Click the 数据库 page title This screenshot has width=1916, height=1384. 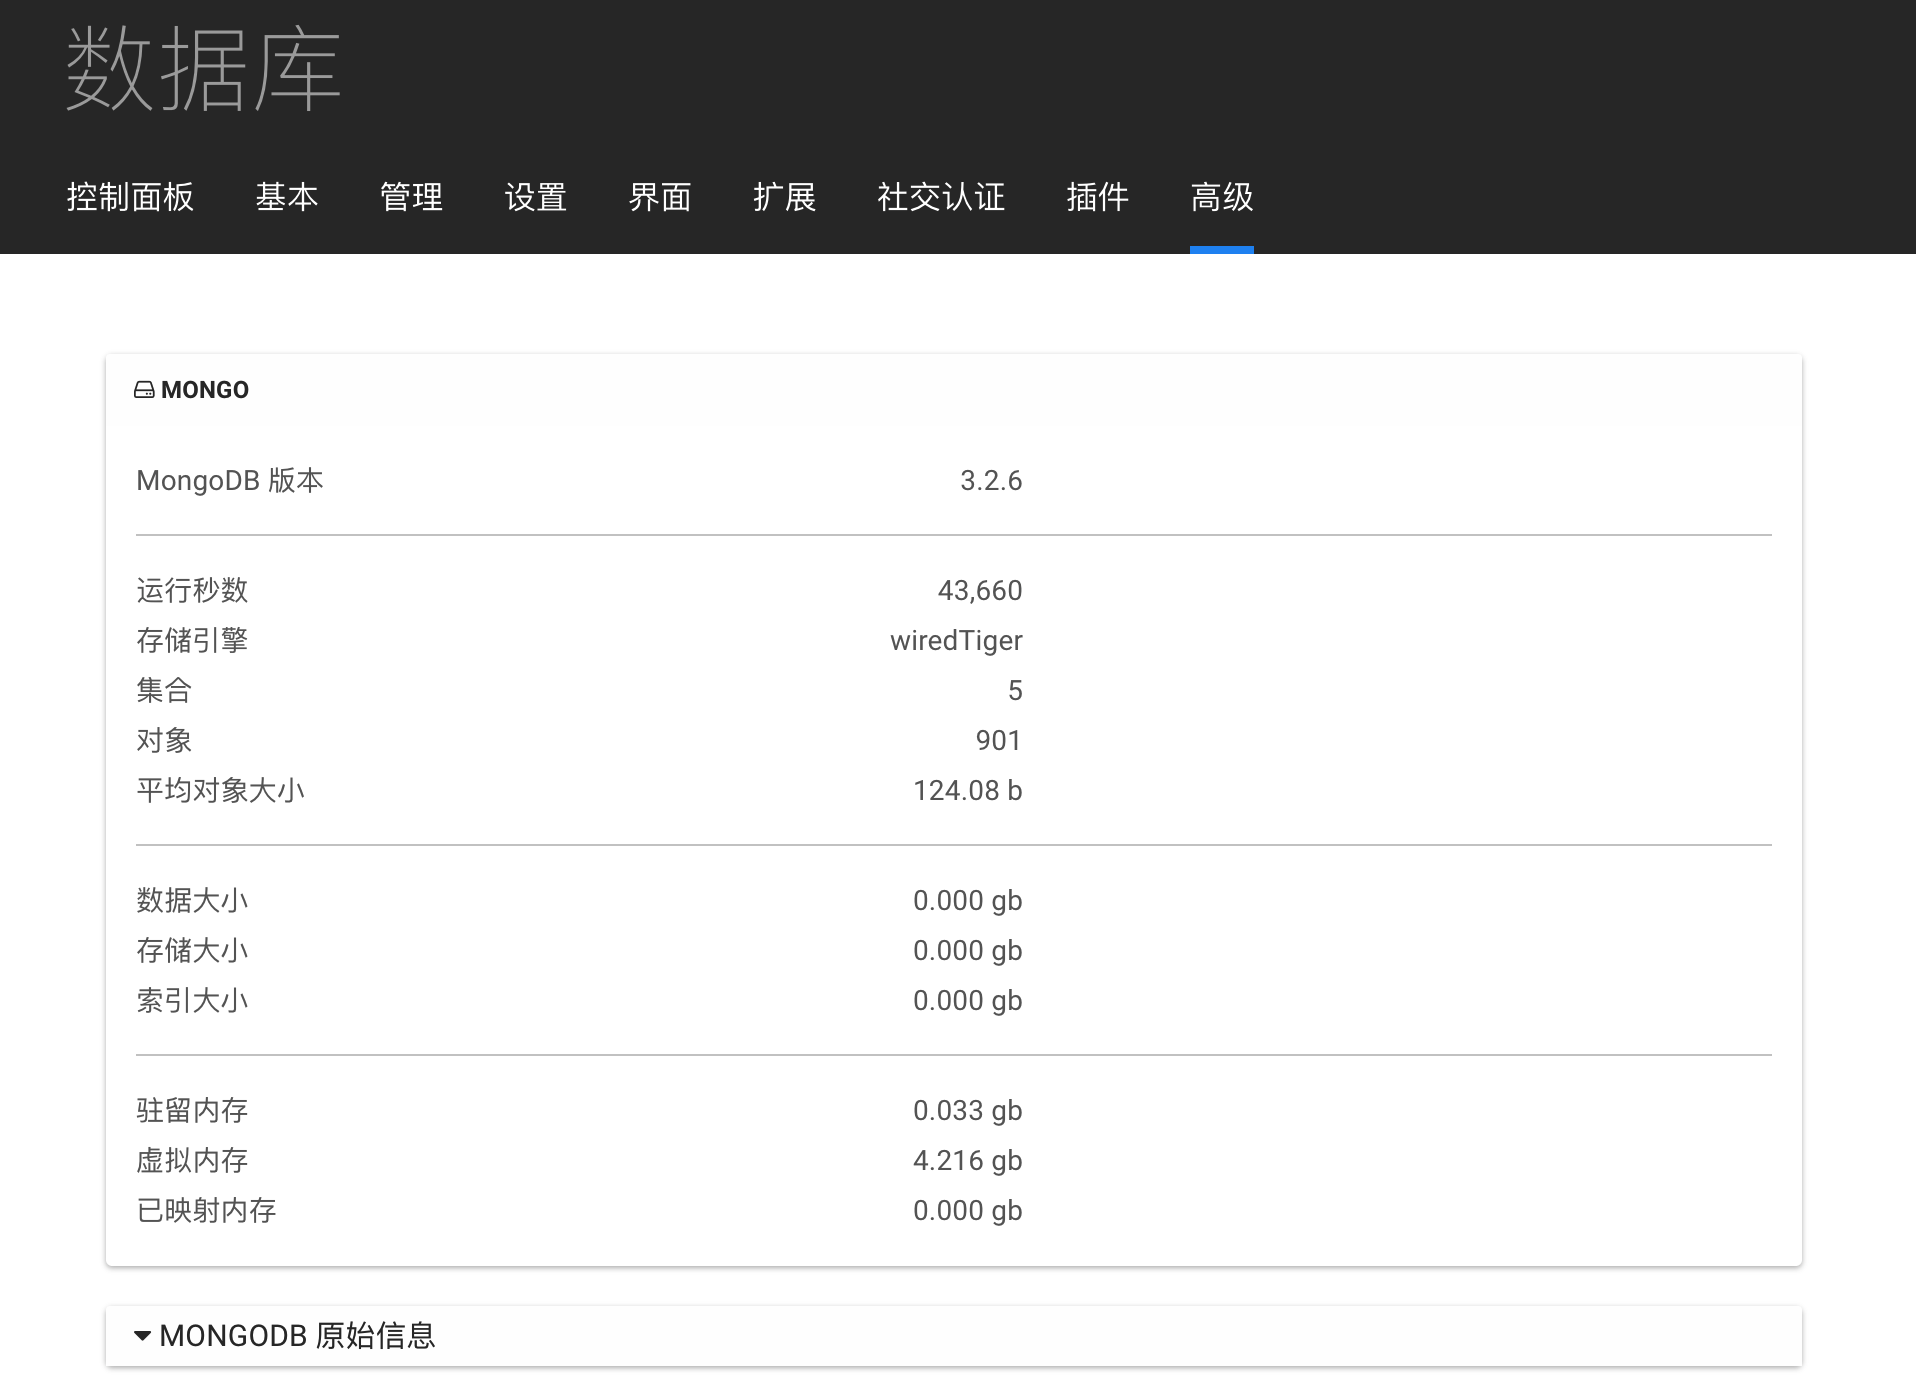pyautogui.click(x=203, y=70)
